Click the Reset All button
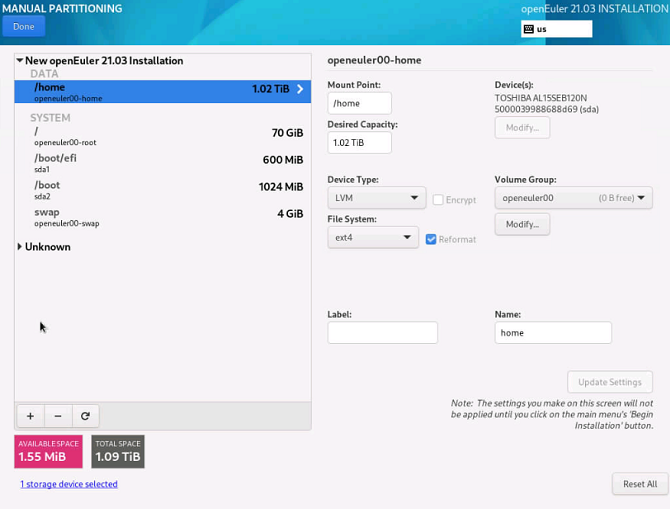The width and height of the screenshot is (670, 509). tap(639, 484)
